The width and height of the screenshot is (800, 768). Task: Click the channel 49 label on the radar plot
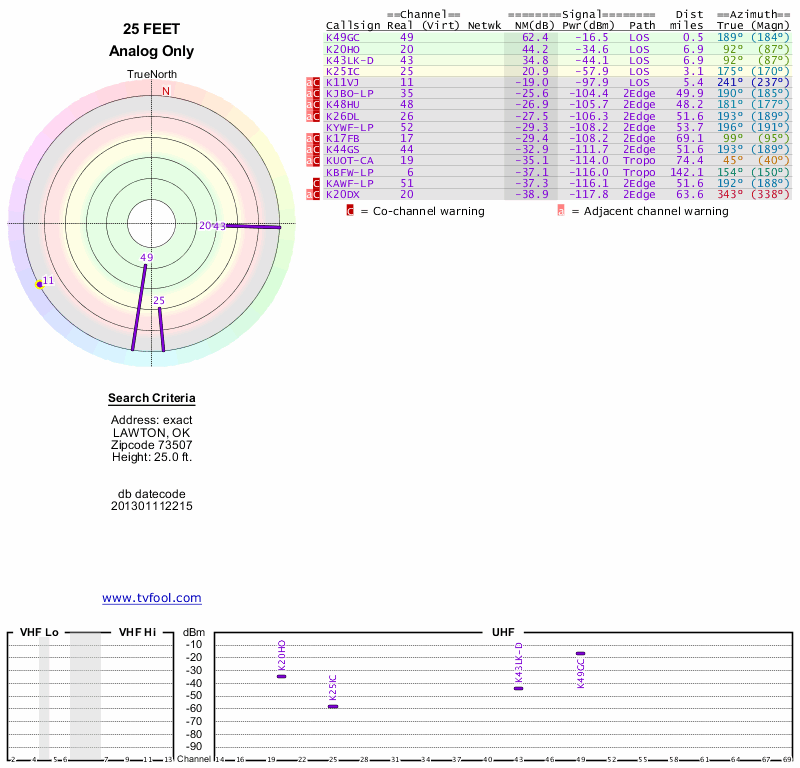(x=147, y=258)
